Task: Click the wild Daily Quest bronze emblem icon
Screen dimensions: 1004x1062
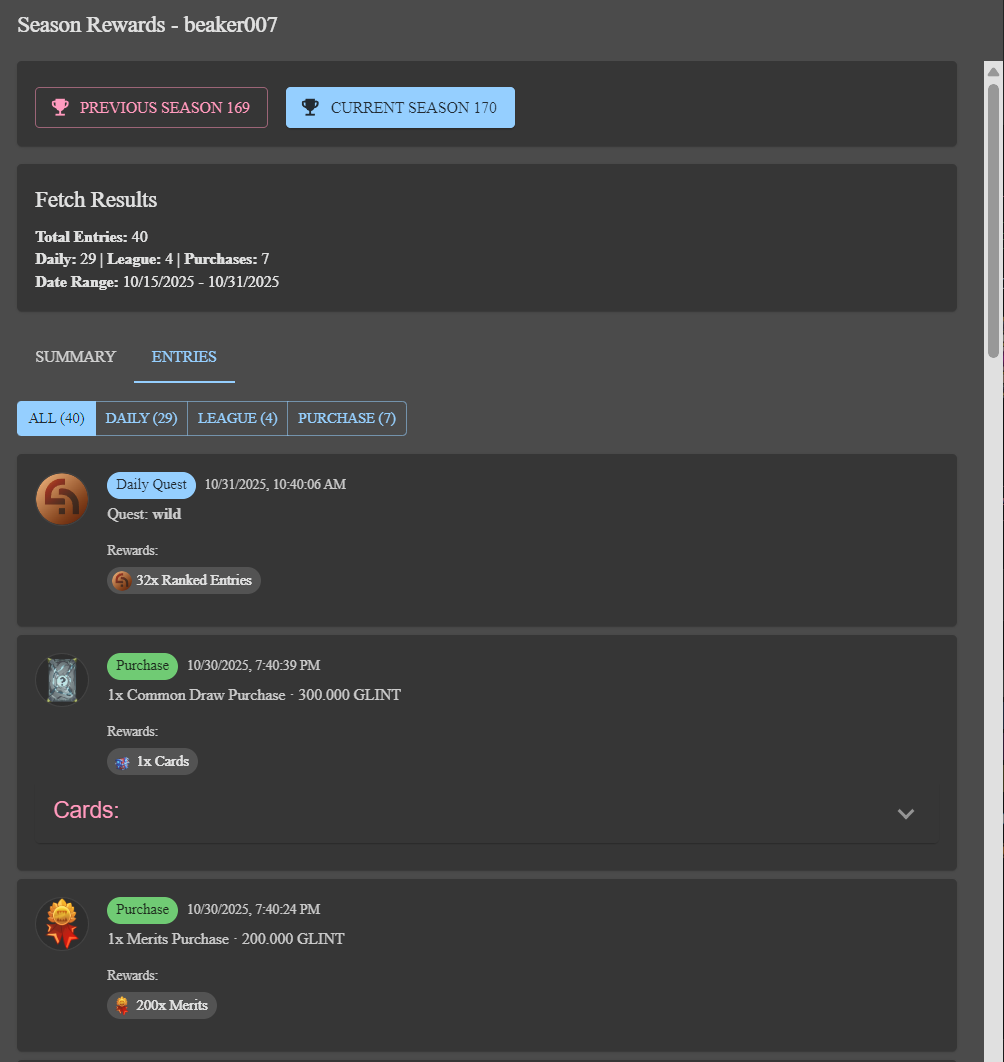Action: point(62,499)
